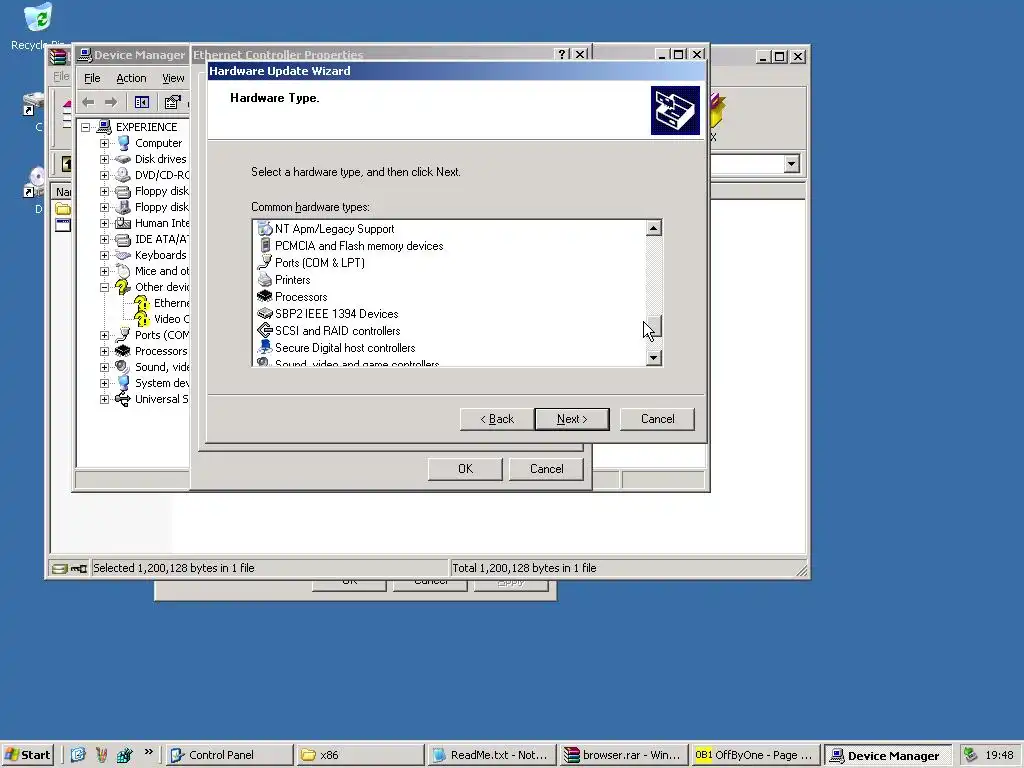Click OK in Ethernet Controller Properties
The image size is (1024, 768).
465,469
